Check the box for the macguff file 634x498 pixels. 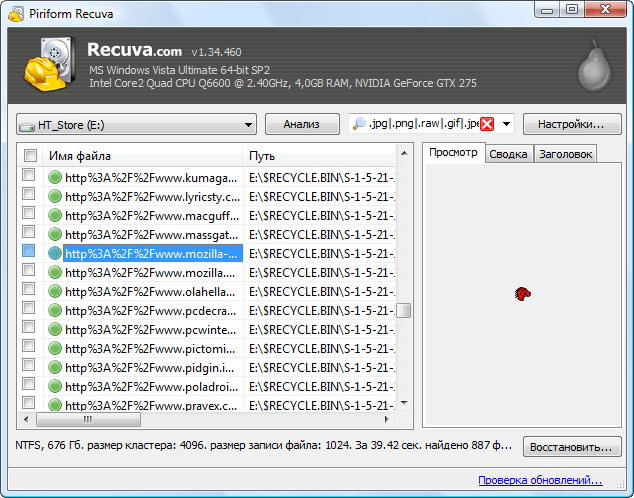pos(29,213)
